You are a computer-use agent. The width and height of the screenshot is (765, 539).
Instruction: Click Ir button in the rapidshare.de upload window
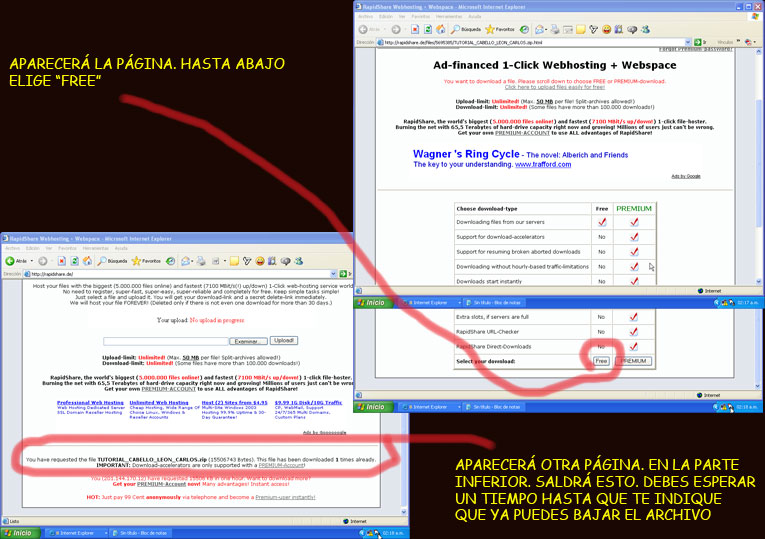346,274
